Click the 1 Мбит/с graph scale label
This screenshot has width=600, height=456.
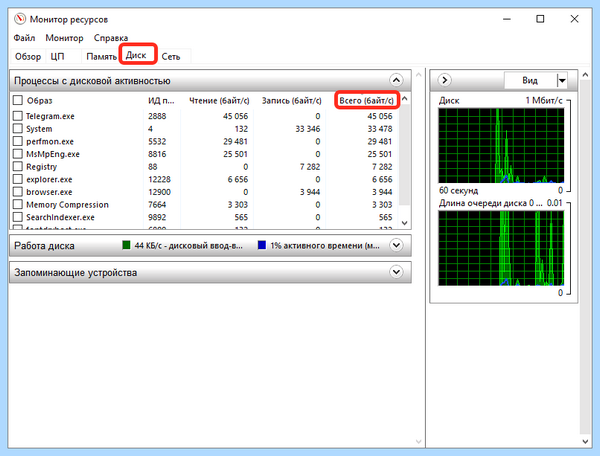point(544,101)
